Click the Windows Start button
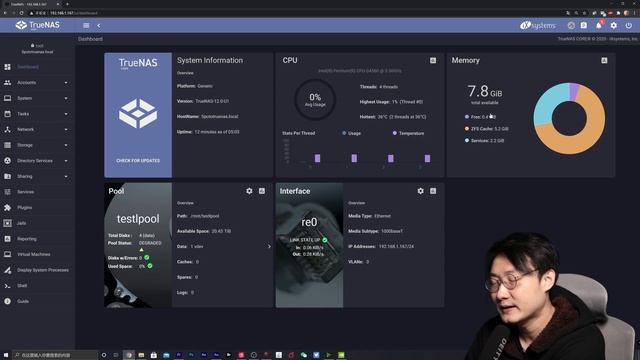Screen dimensions: 640x360 coord(6,355)
